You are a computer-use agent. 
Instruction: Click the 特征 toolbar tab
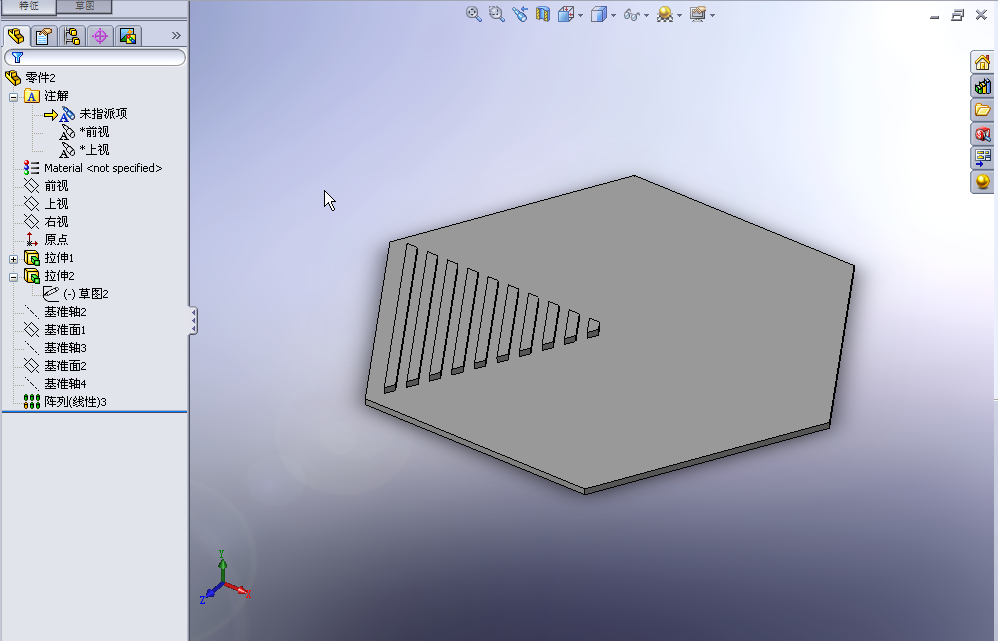(29, 6)
